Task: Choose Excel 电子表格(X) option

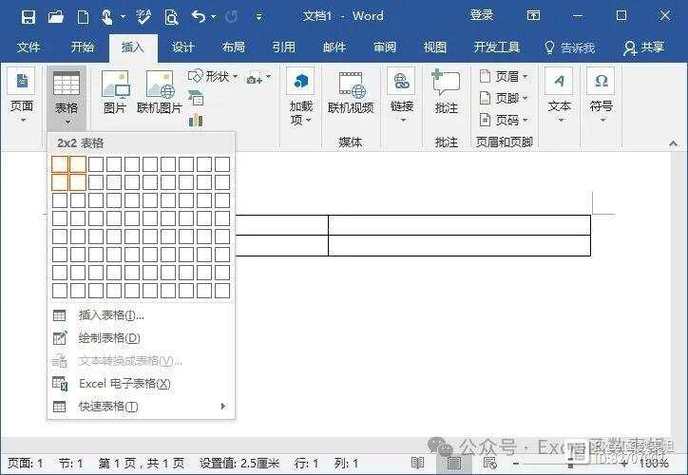Action: click(x=140, y=384)
